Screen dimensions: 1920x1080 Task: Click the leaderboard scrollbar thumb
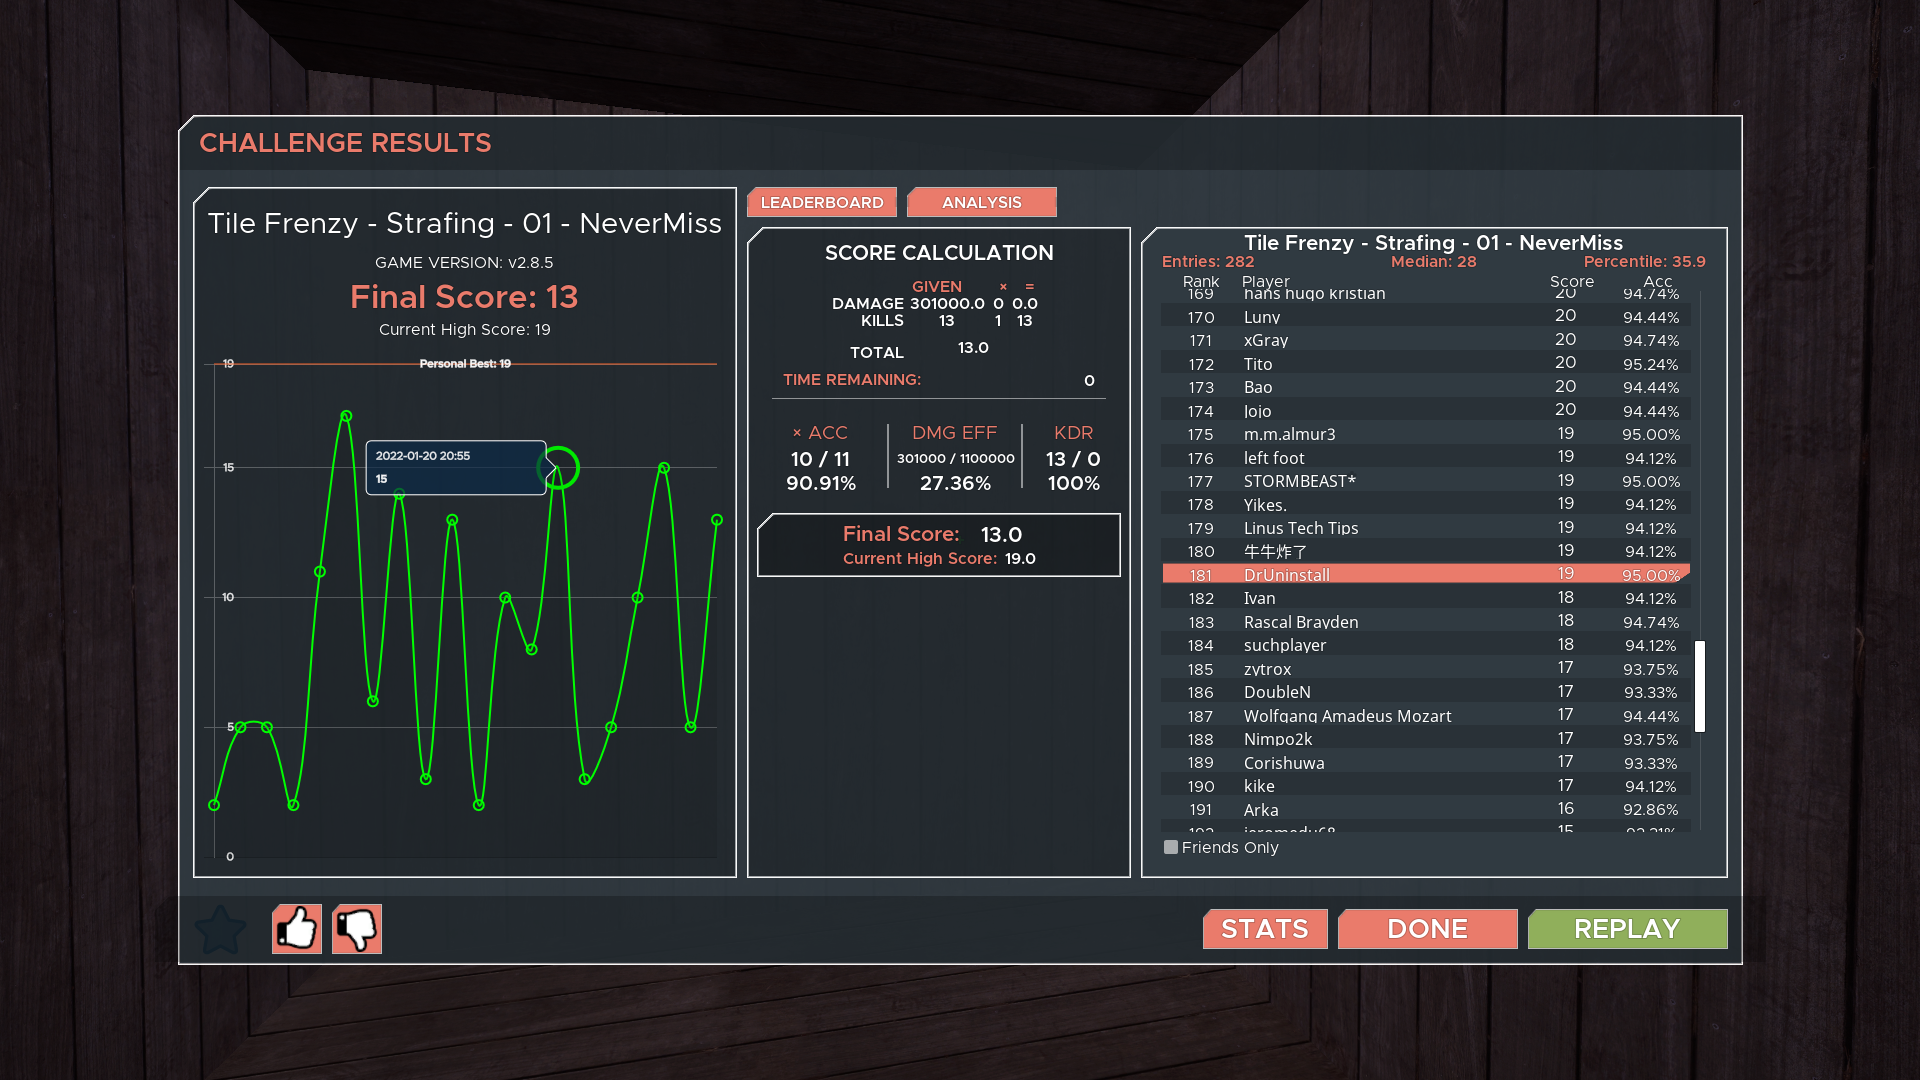coord(1699,686)
